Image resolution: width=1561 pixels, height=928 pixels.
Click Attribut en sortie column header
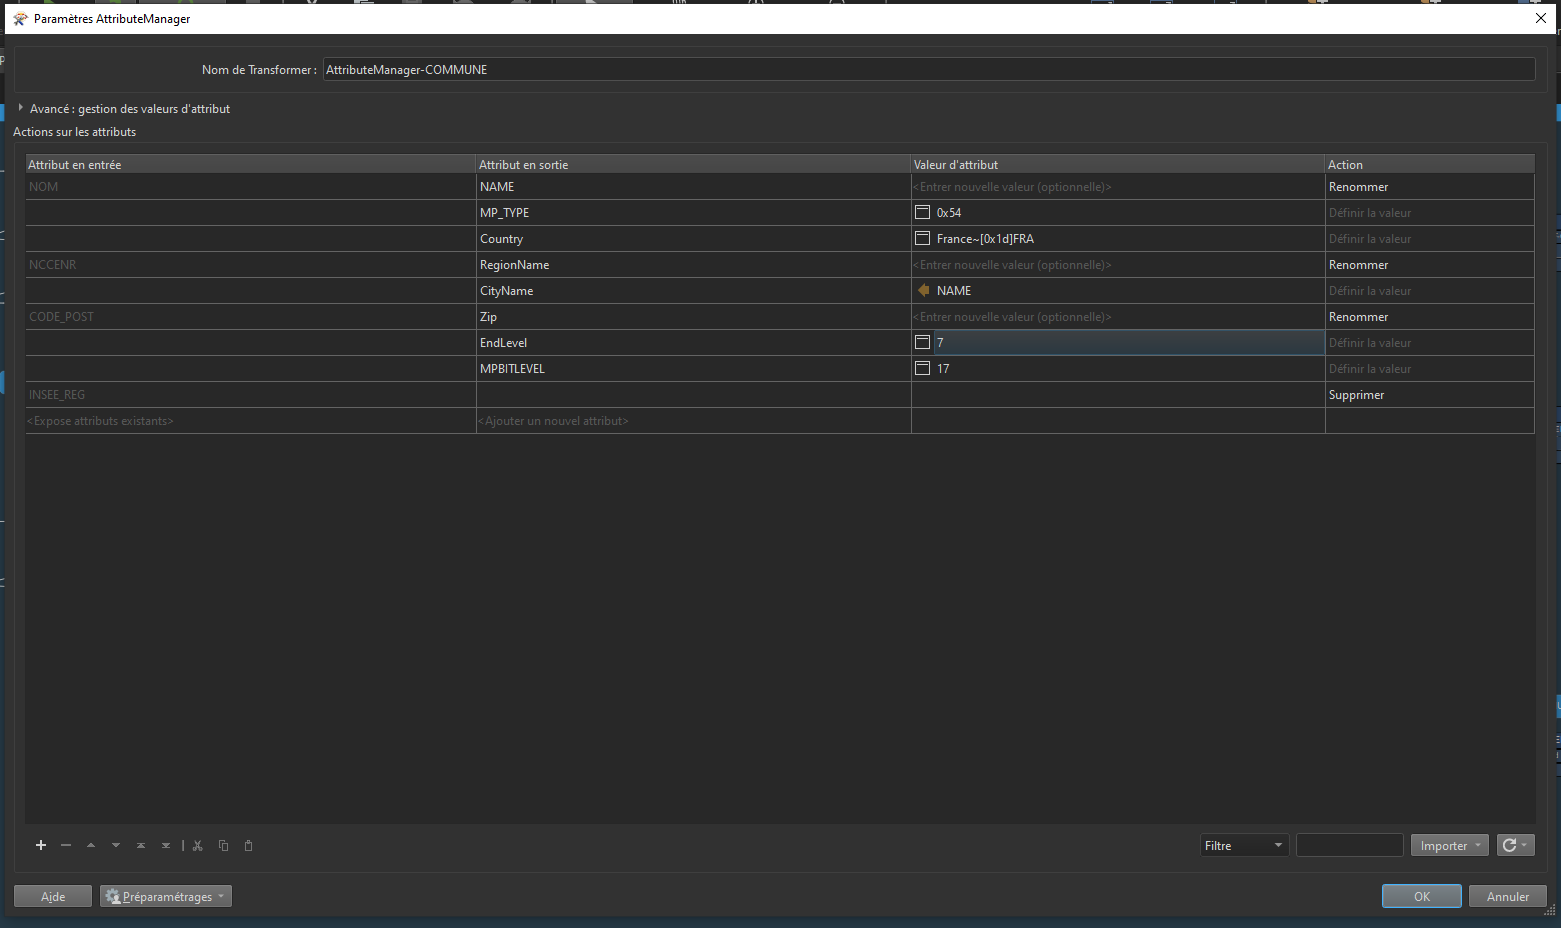point(694,164)
